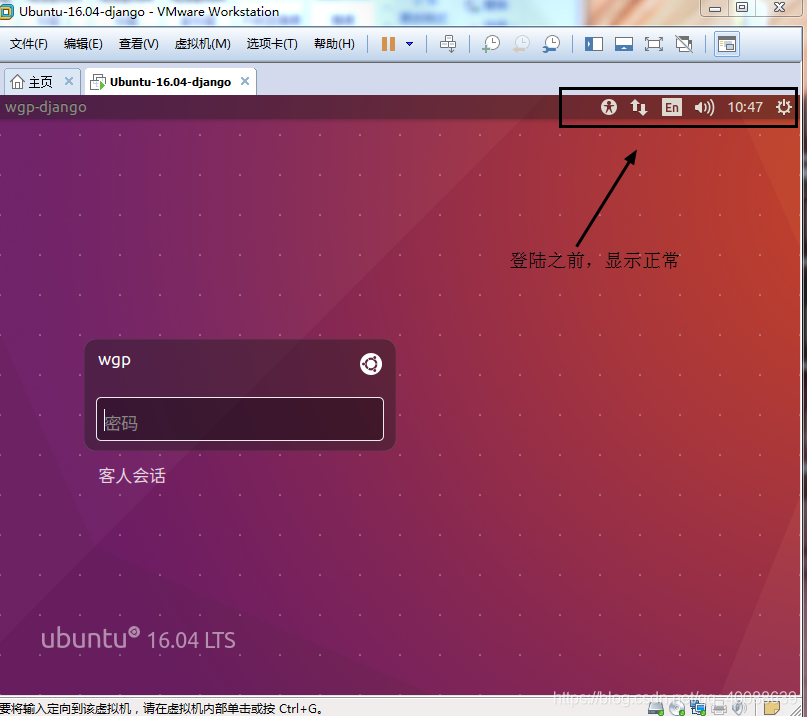Close the 主页 tab
Image resolution: width=807 pixels, height=717 pixels.
click(69, 81)
